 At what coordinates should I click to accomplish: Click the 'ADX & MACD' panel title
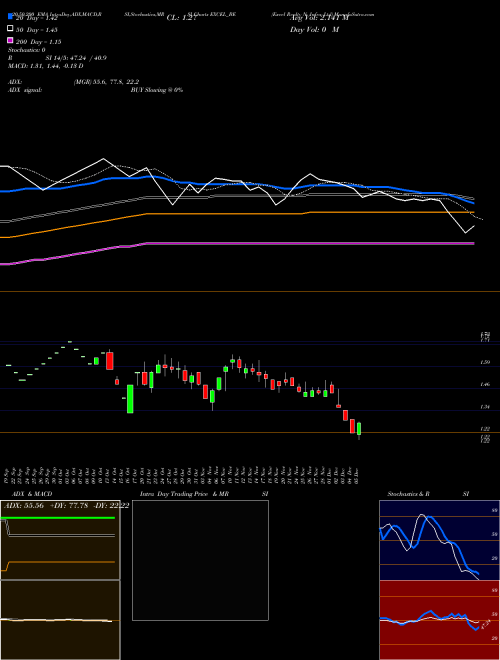pos(32,494)
